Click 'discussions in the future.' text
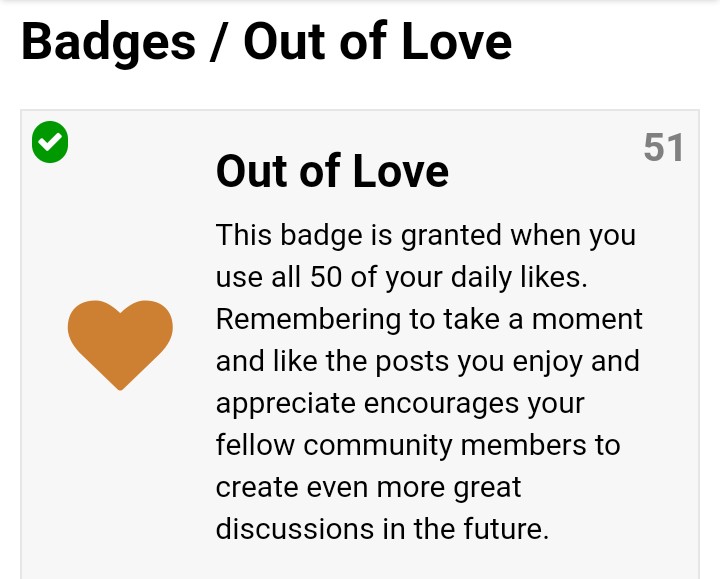Screen dimensions: 720x579 click(382, 529)
